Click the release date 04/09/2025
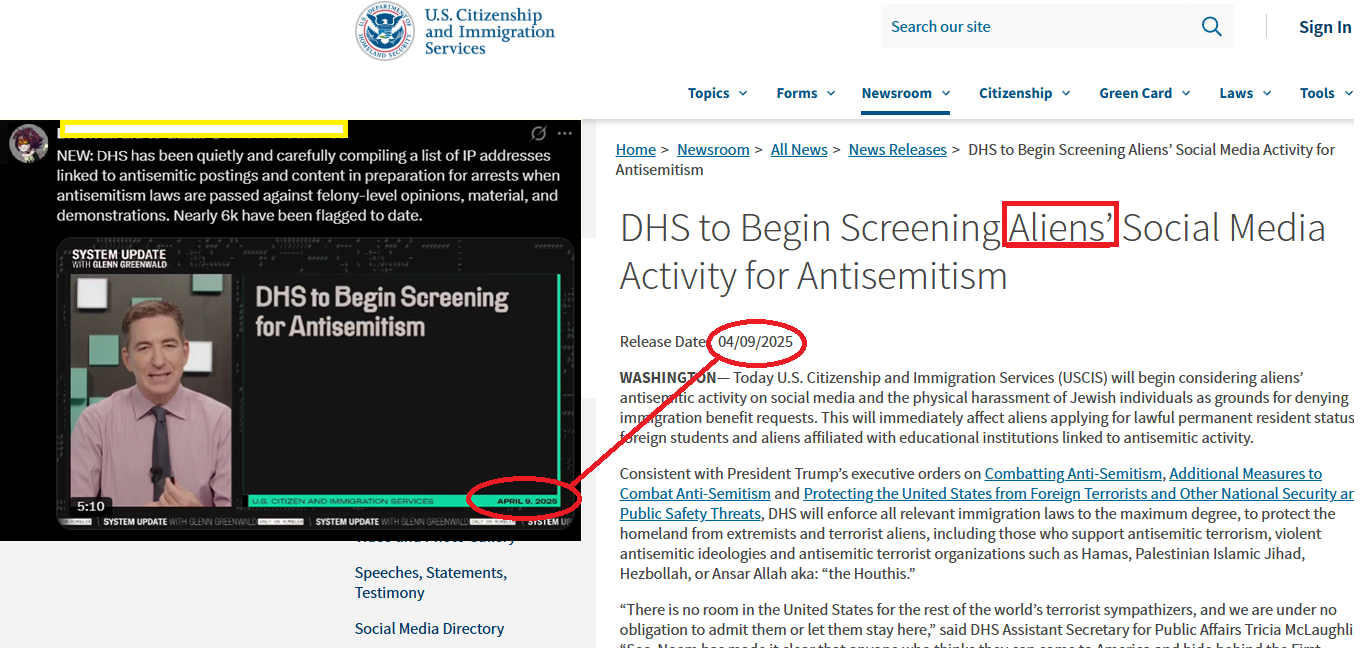The width and height of the screenshot is (1366, 648). click(x=755, y=342)
